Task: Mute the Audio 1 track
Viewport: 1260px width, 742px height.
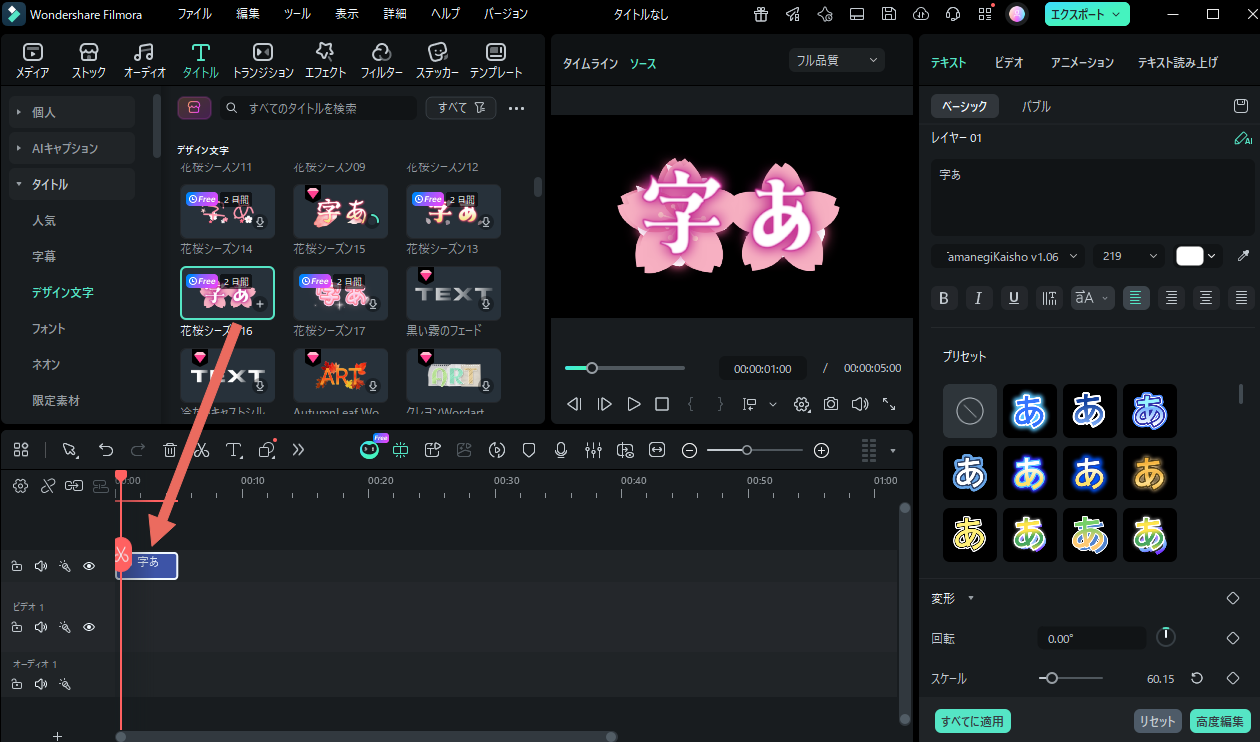Action: [x=41, y=684]
